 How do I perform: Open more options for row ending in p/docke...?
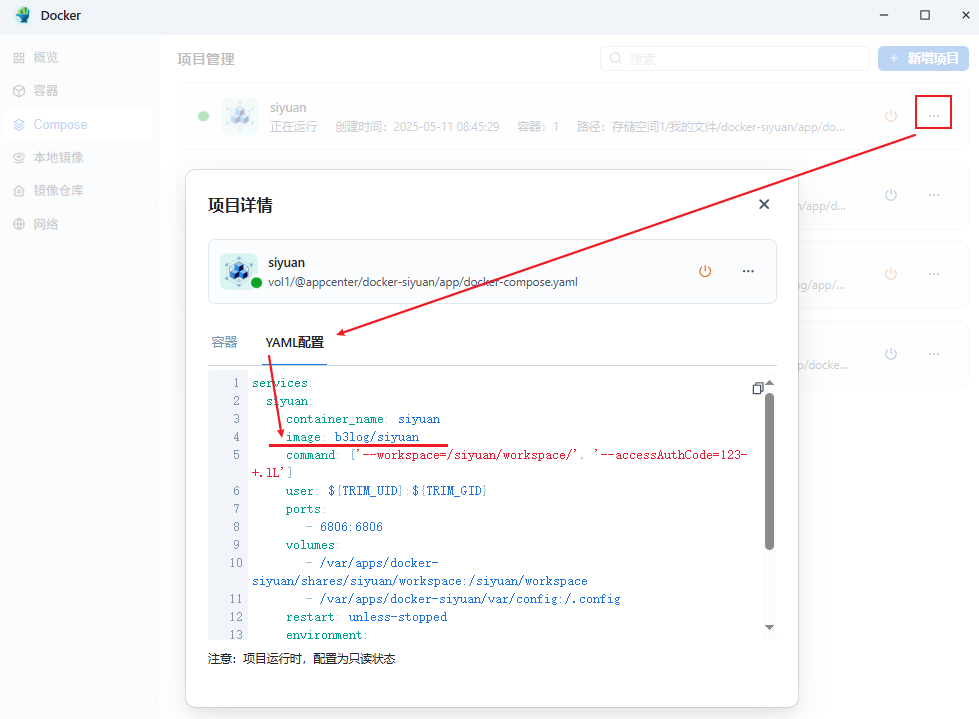(x=933, y=354)
